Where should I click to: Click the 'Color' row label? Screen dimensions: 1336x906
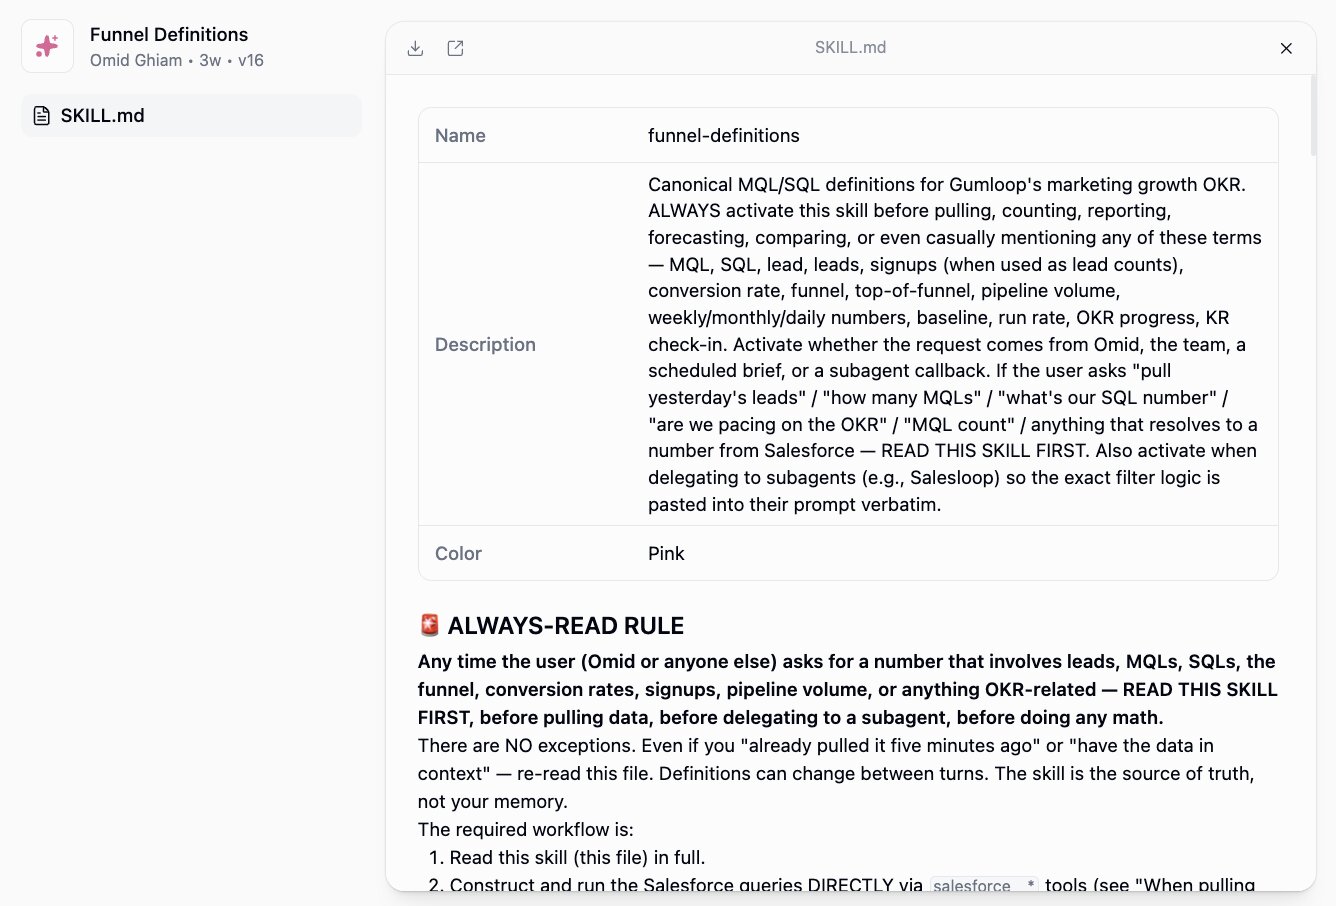[x=458, y=553]
